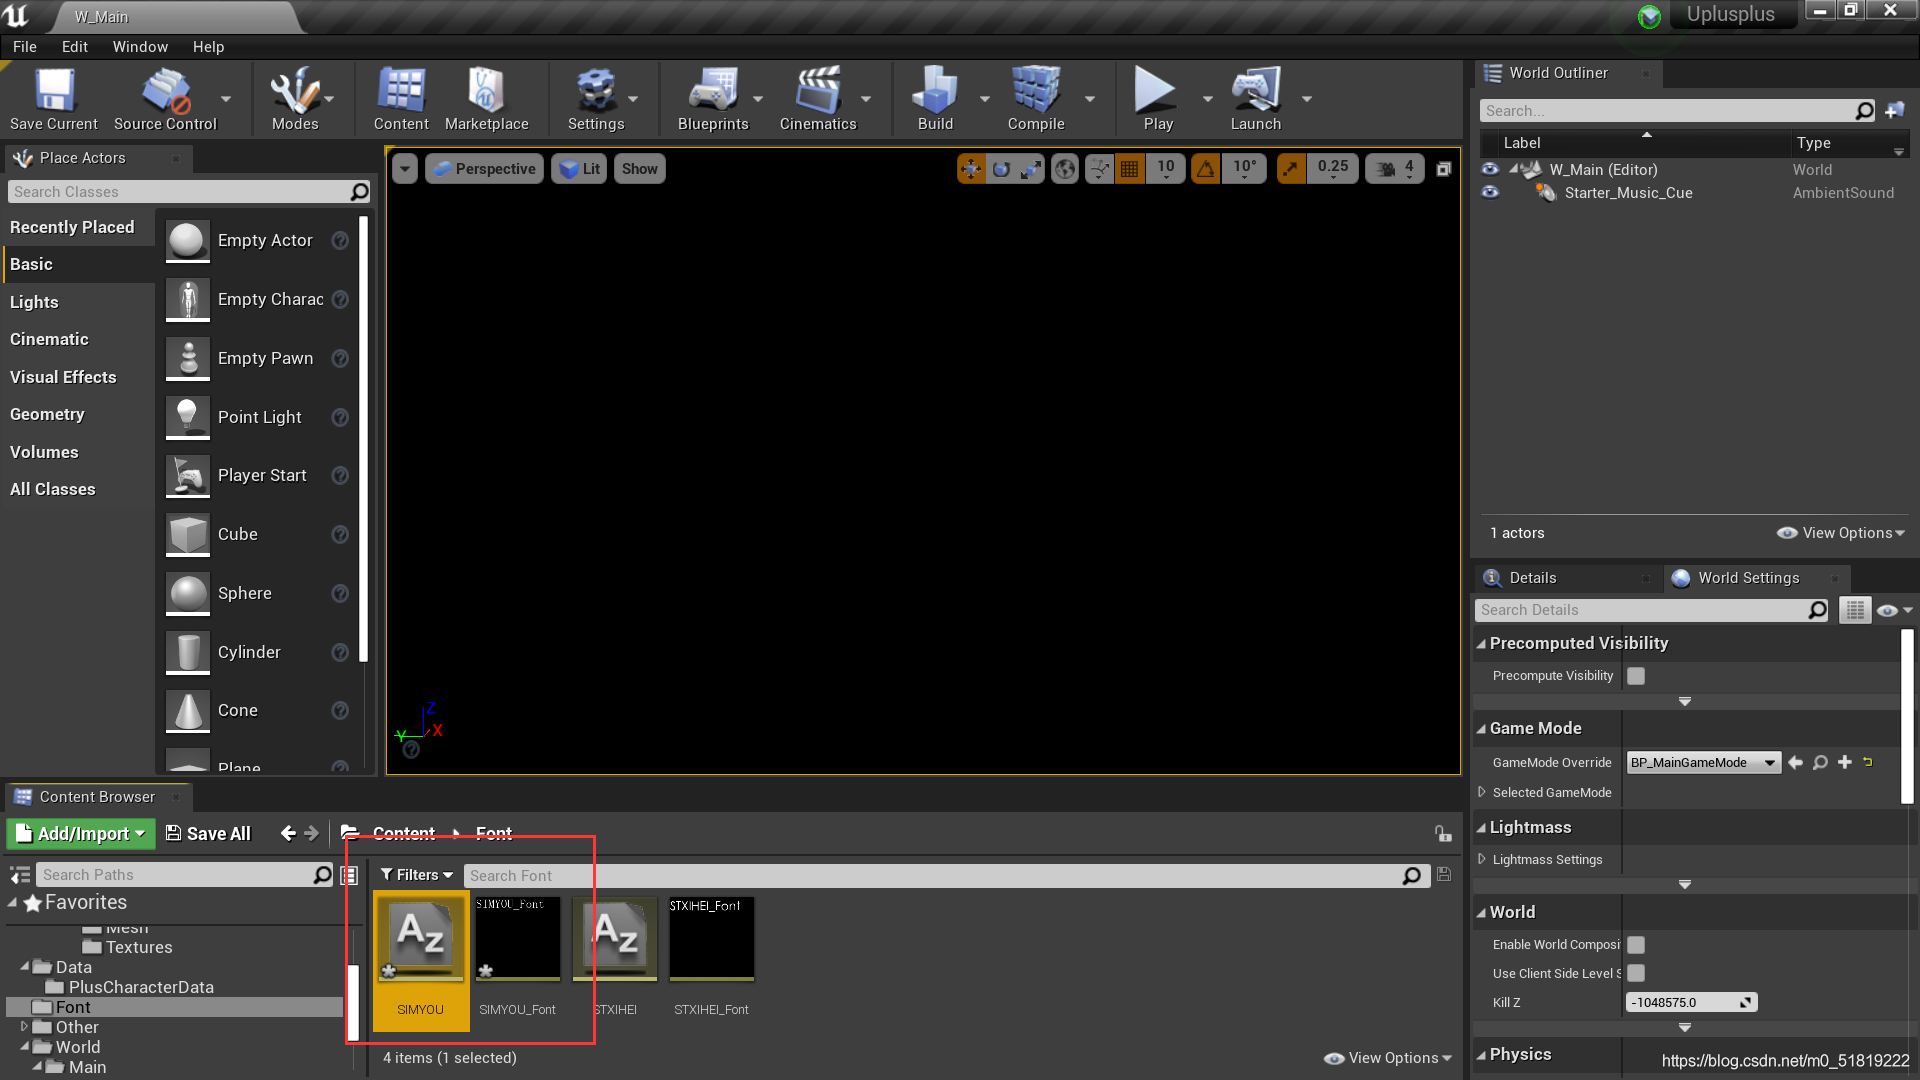Toggle grid snapping icon in the viewport

1129,169
